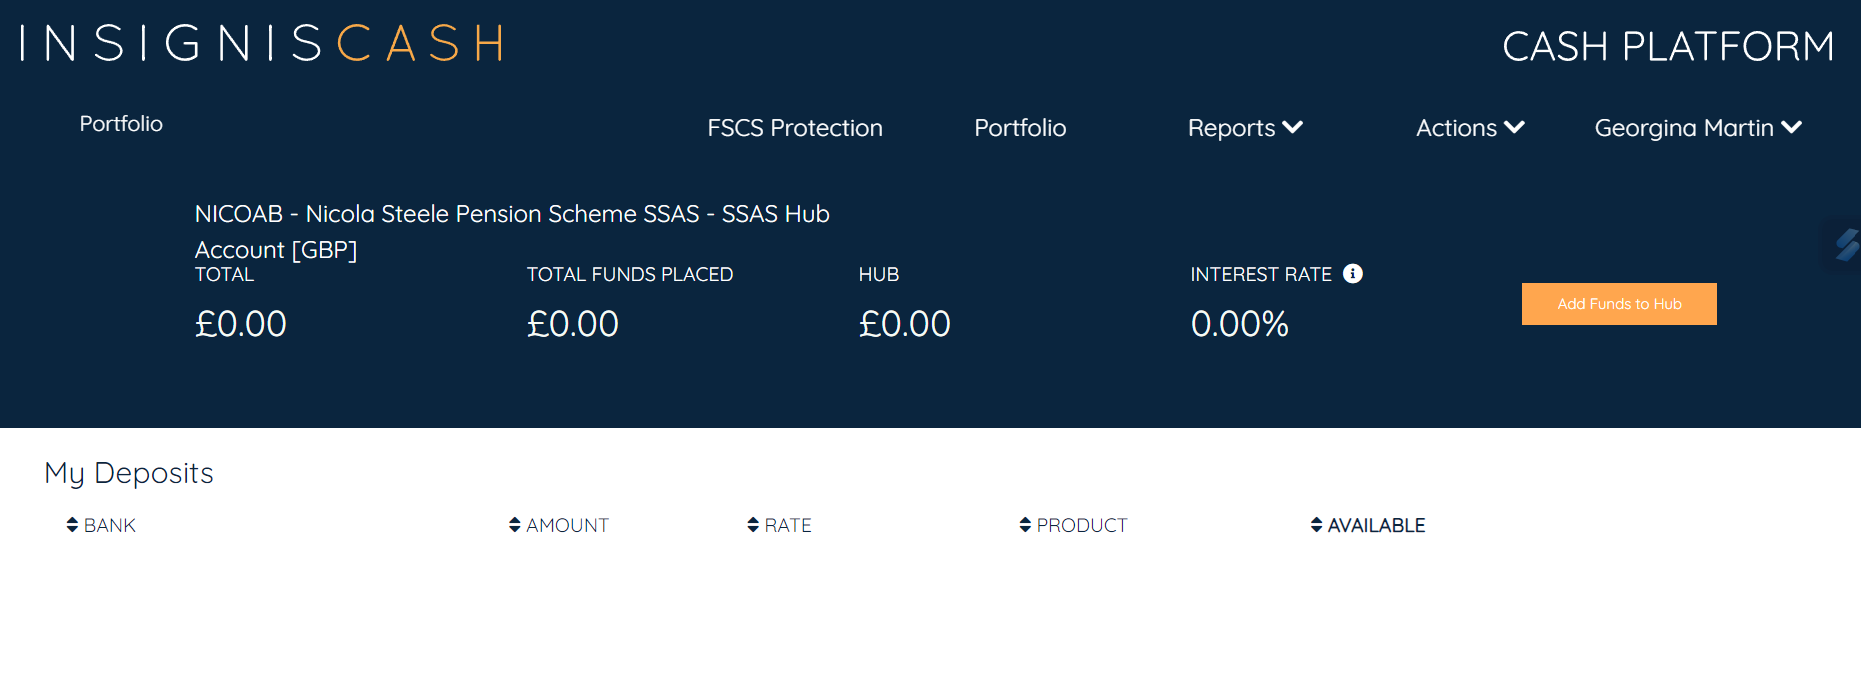Viewport: 1861px width, 682px height.
Task: Click the RATE column sort arrows icon
Action: click(753, 525)
